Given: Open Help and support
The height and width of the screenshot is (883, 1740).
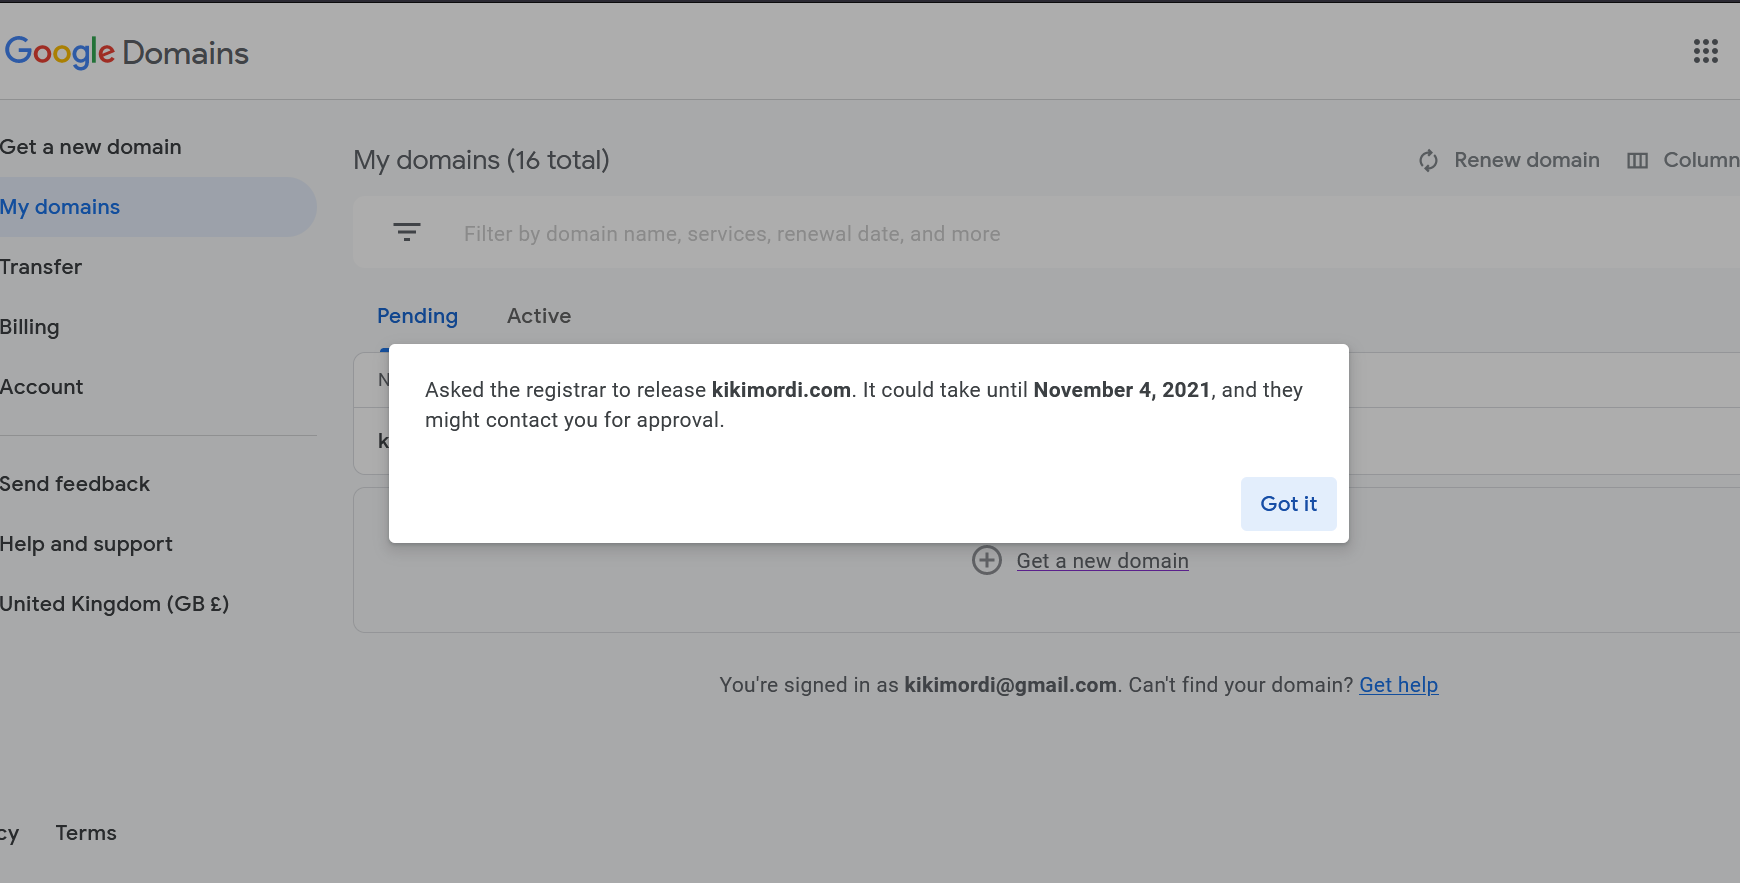Looking at the screenshot, I should pyautogui.click(x=86, y=544).
